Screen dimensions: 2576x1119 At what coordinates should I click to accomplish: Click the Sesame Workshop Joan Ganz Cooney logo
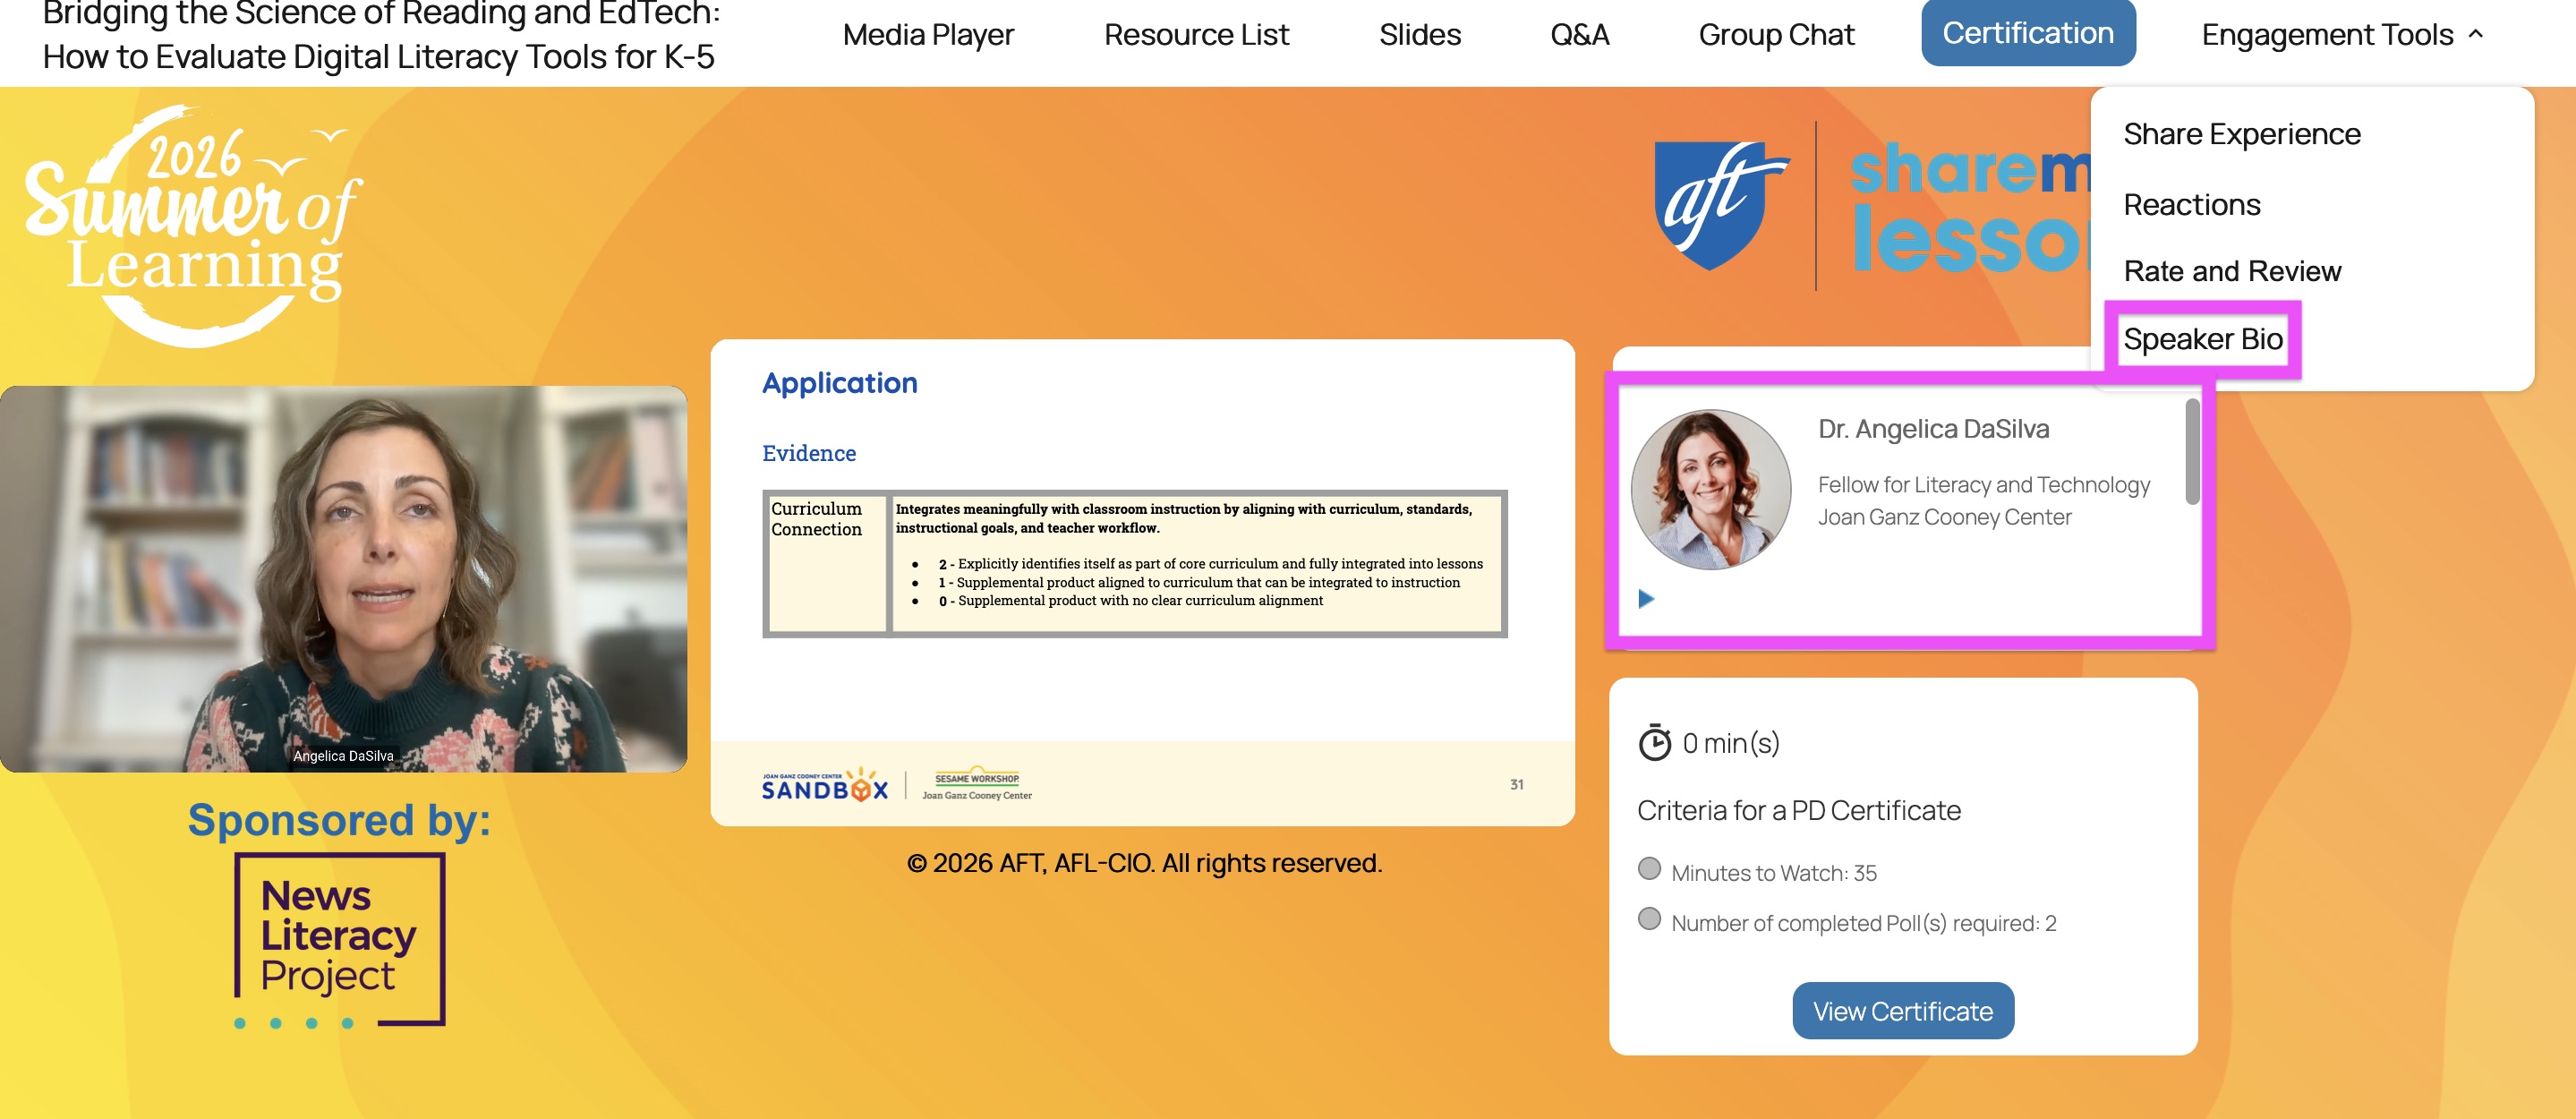tap(976, 785)
